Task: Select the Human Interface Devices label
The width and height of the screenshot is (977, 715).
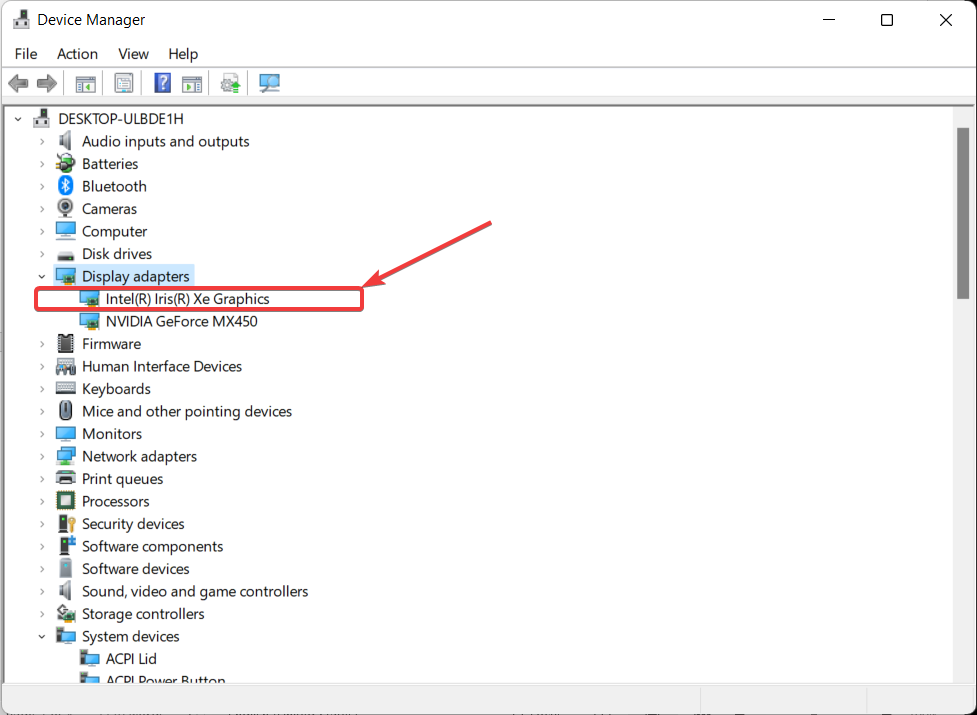Action: [162, 366]
